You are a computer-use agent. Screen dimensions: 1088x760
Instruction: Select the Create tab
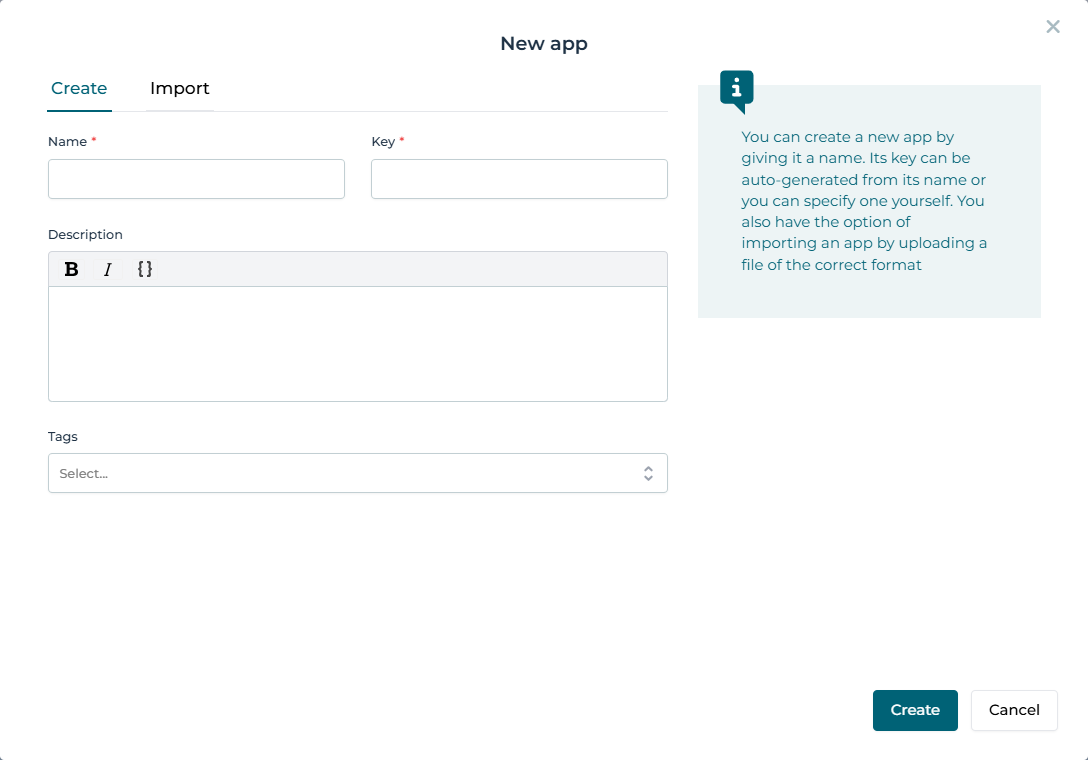click(x=79, y=88)
